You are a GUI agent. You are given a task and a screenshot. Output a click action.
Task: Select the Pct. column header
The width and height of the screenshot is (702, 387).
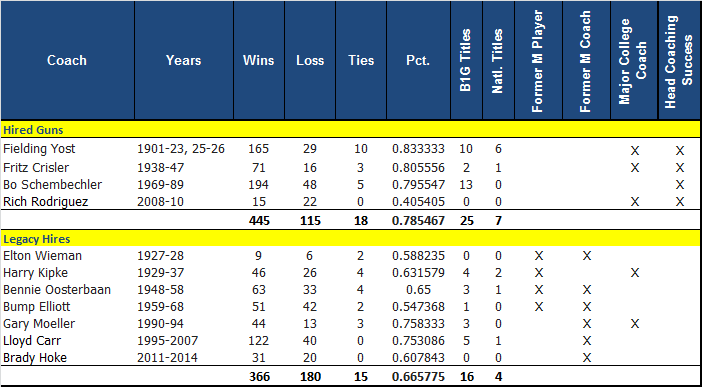point(418,60)
